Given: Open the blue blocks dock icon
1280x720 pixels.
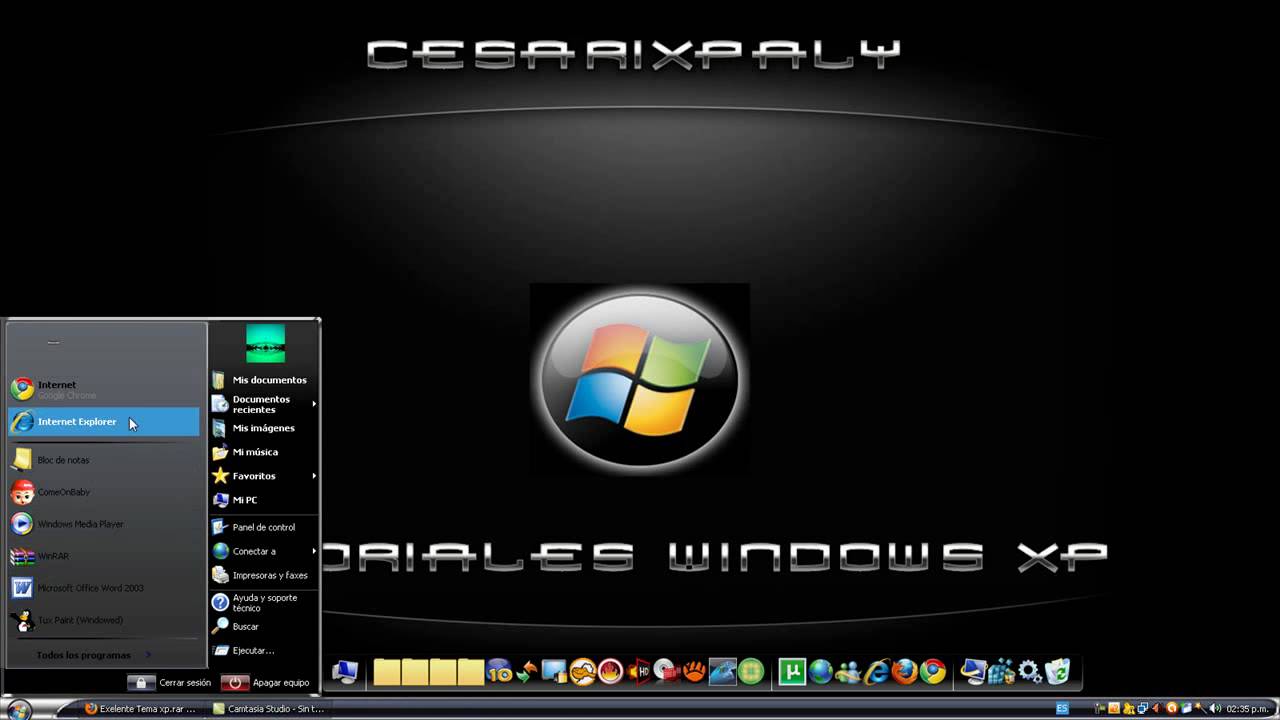Looking at the screenshot, I should pos(1002,672).
